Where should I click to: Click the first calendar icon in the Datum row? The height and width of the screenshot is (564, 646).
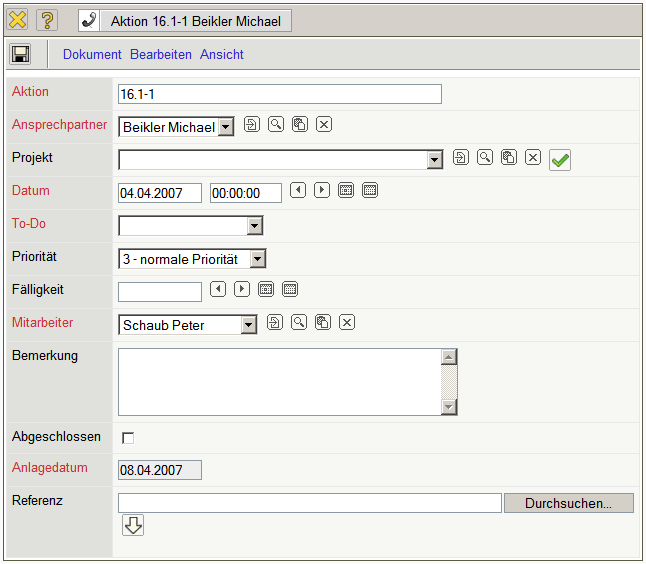[x=346, y=190]
